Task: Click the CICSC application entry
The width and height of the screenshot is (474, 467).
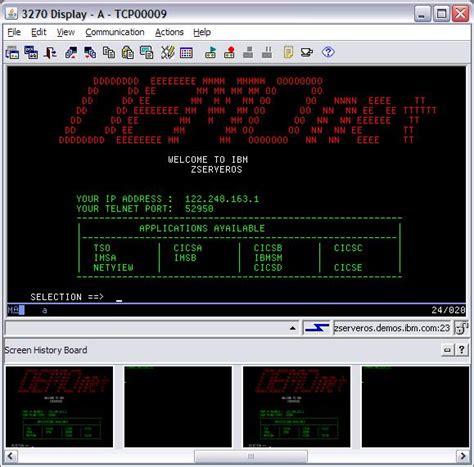Action: (x=348, y=248)
